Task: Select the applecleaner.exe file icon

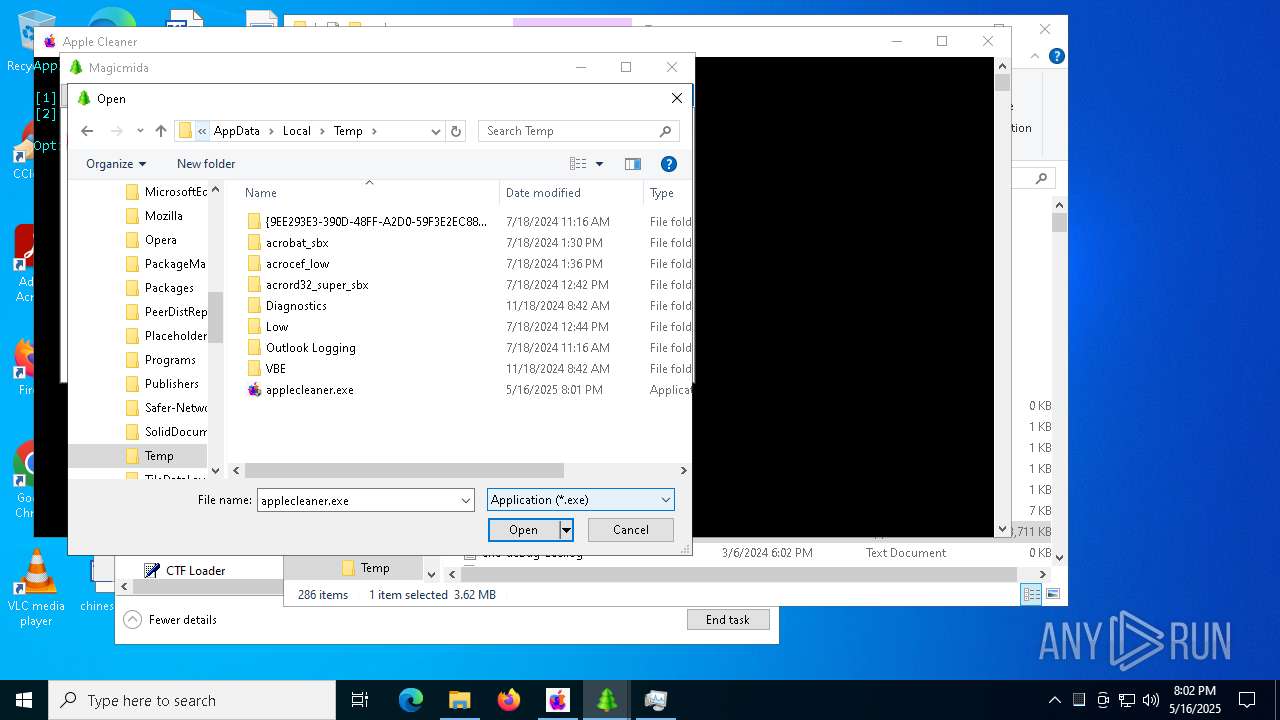Action: pos(254,390)
